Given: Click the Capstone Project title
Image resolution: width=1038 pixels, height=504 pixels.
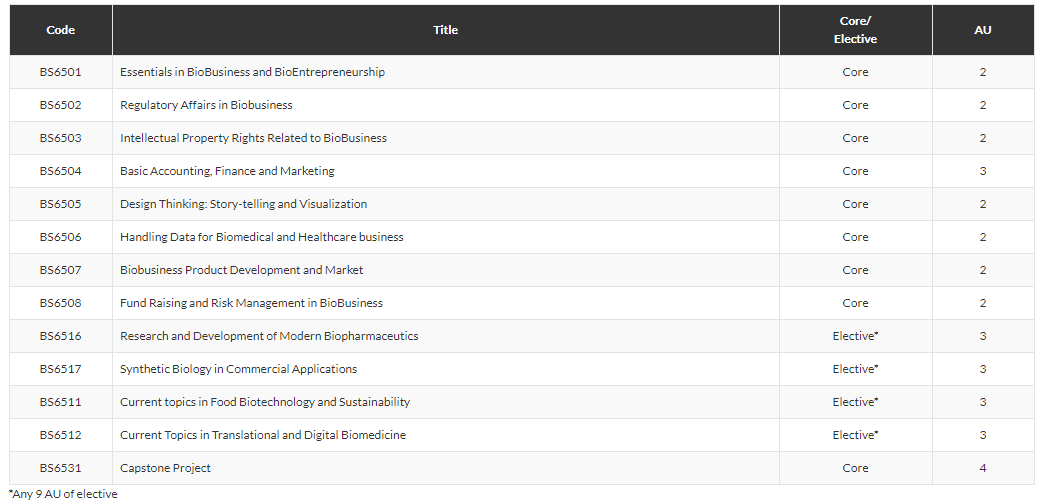Looking at the screenshot, I should point(165,468).
